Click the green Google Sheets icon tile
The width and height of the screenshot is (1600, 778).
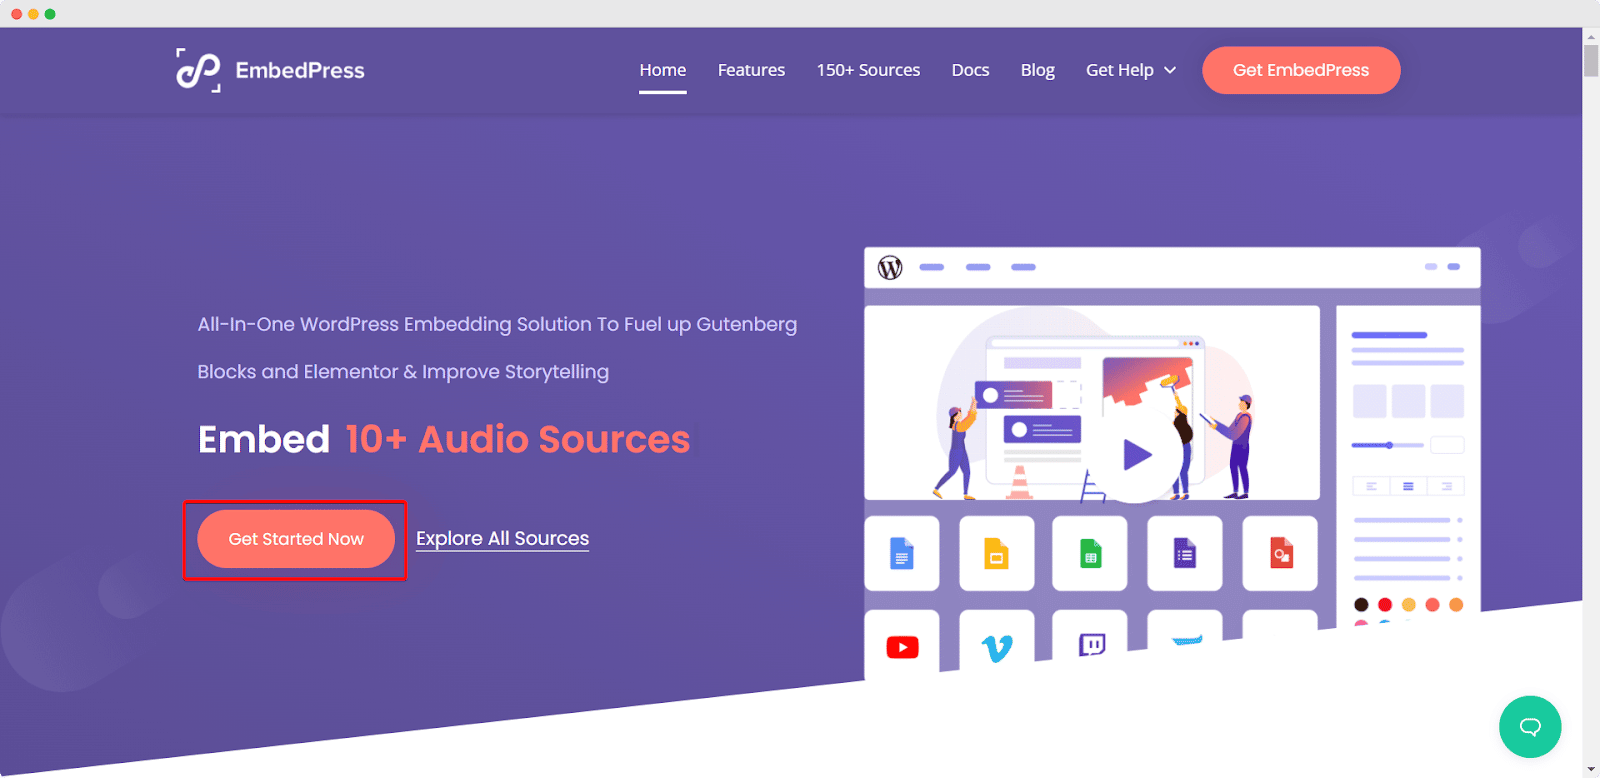click(x=1090, y=553)
